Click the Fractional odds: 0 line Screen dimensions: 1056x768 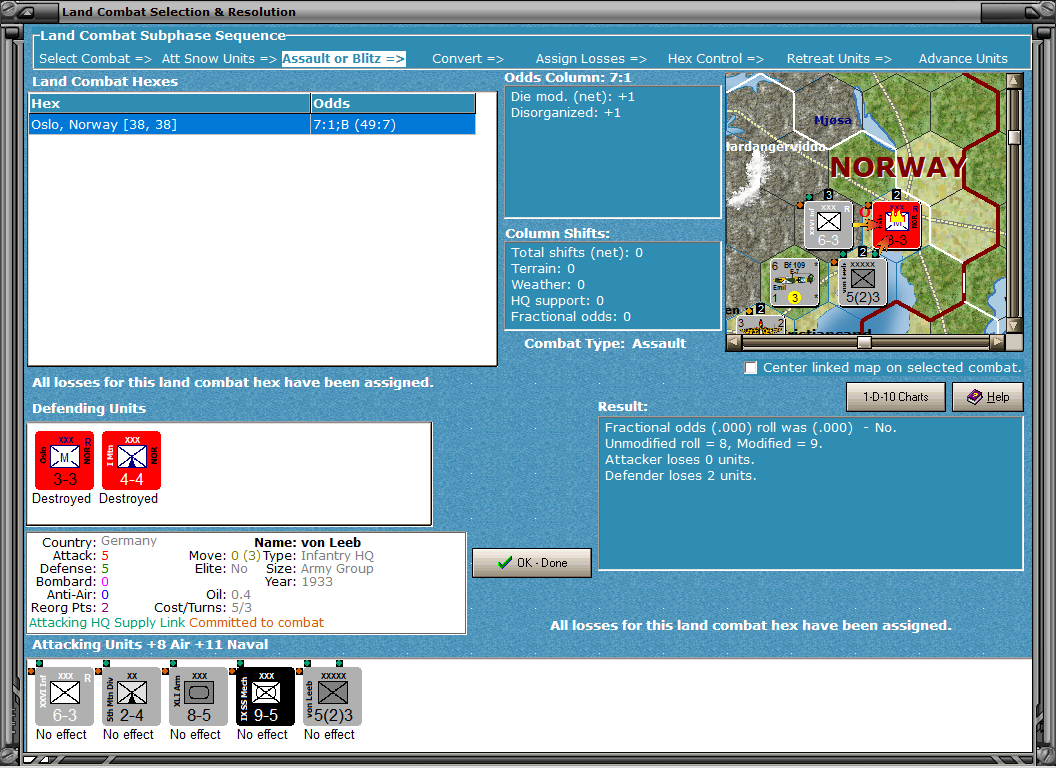pos(570,317)
